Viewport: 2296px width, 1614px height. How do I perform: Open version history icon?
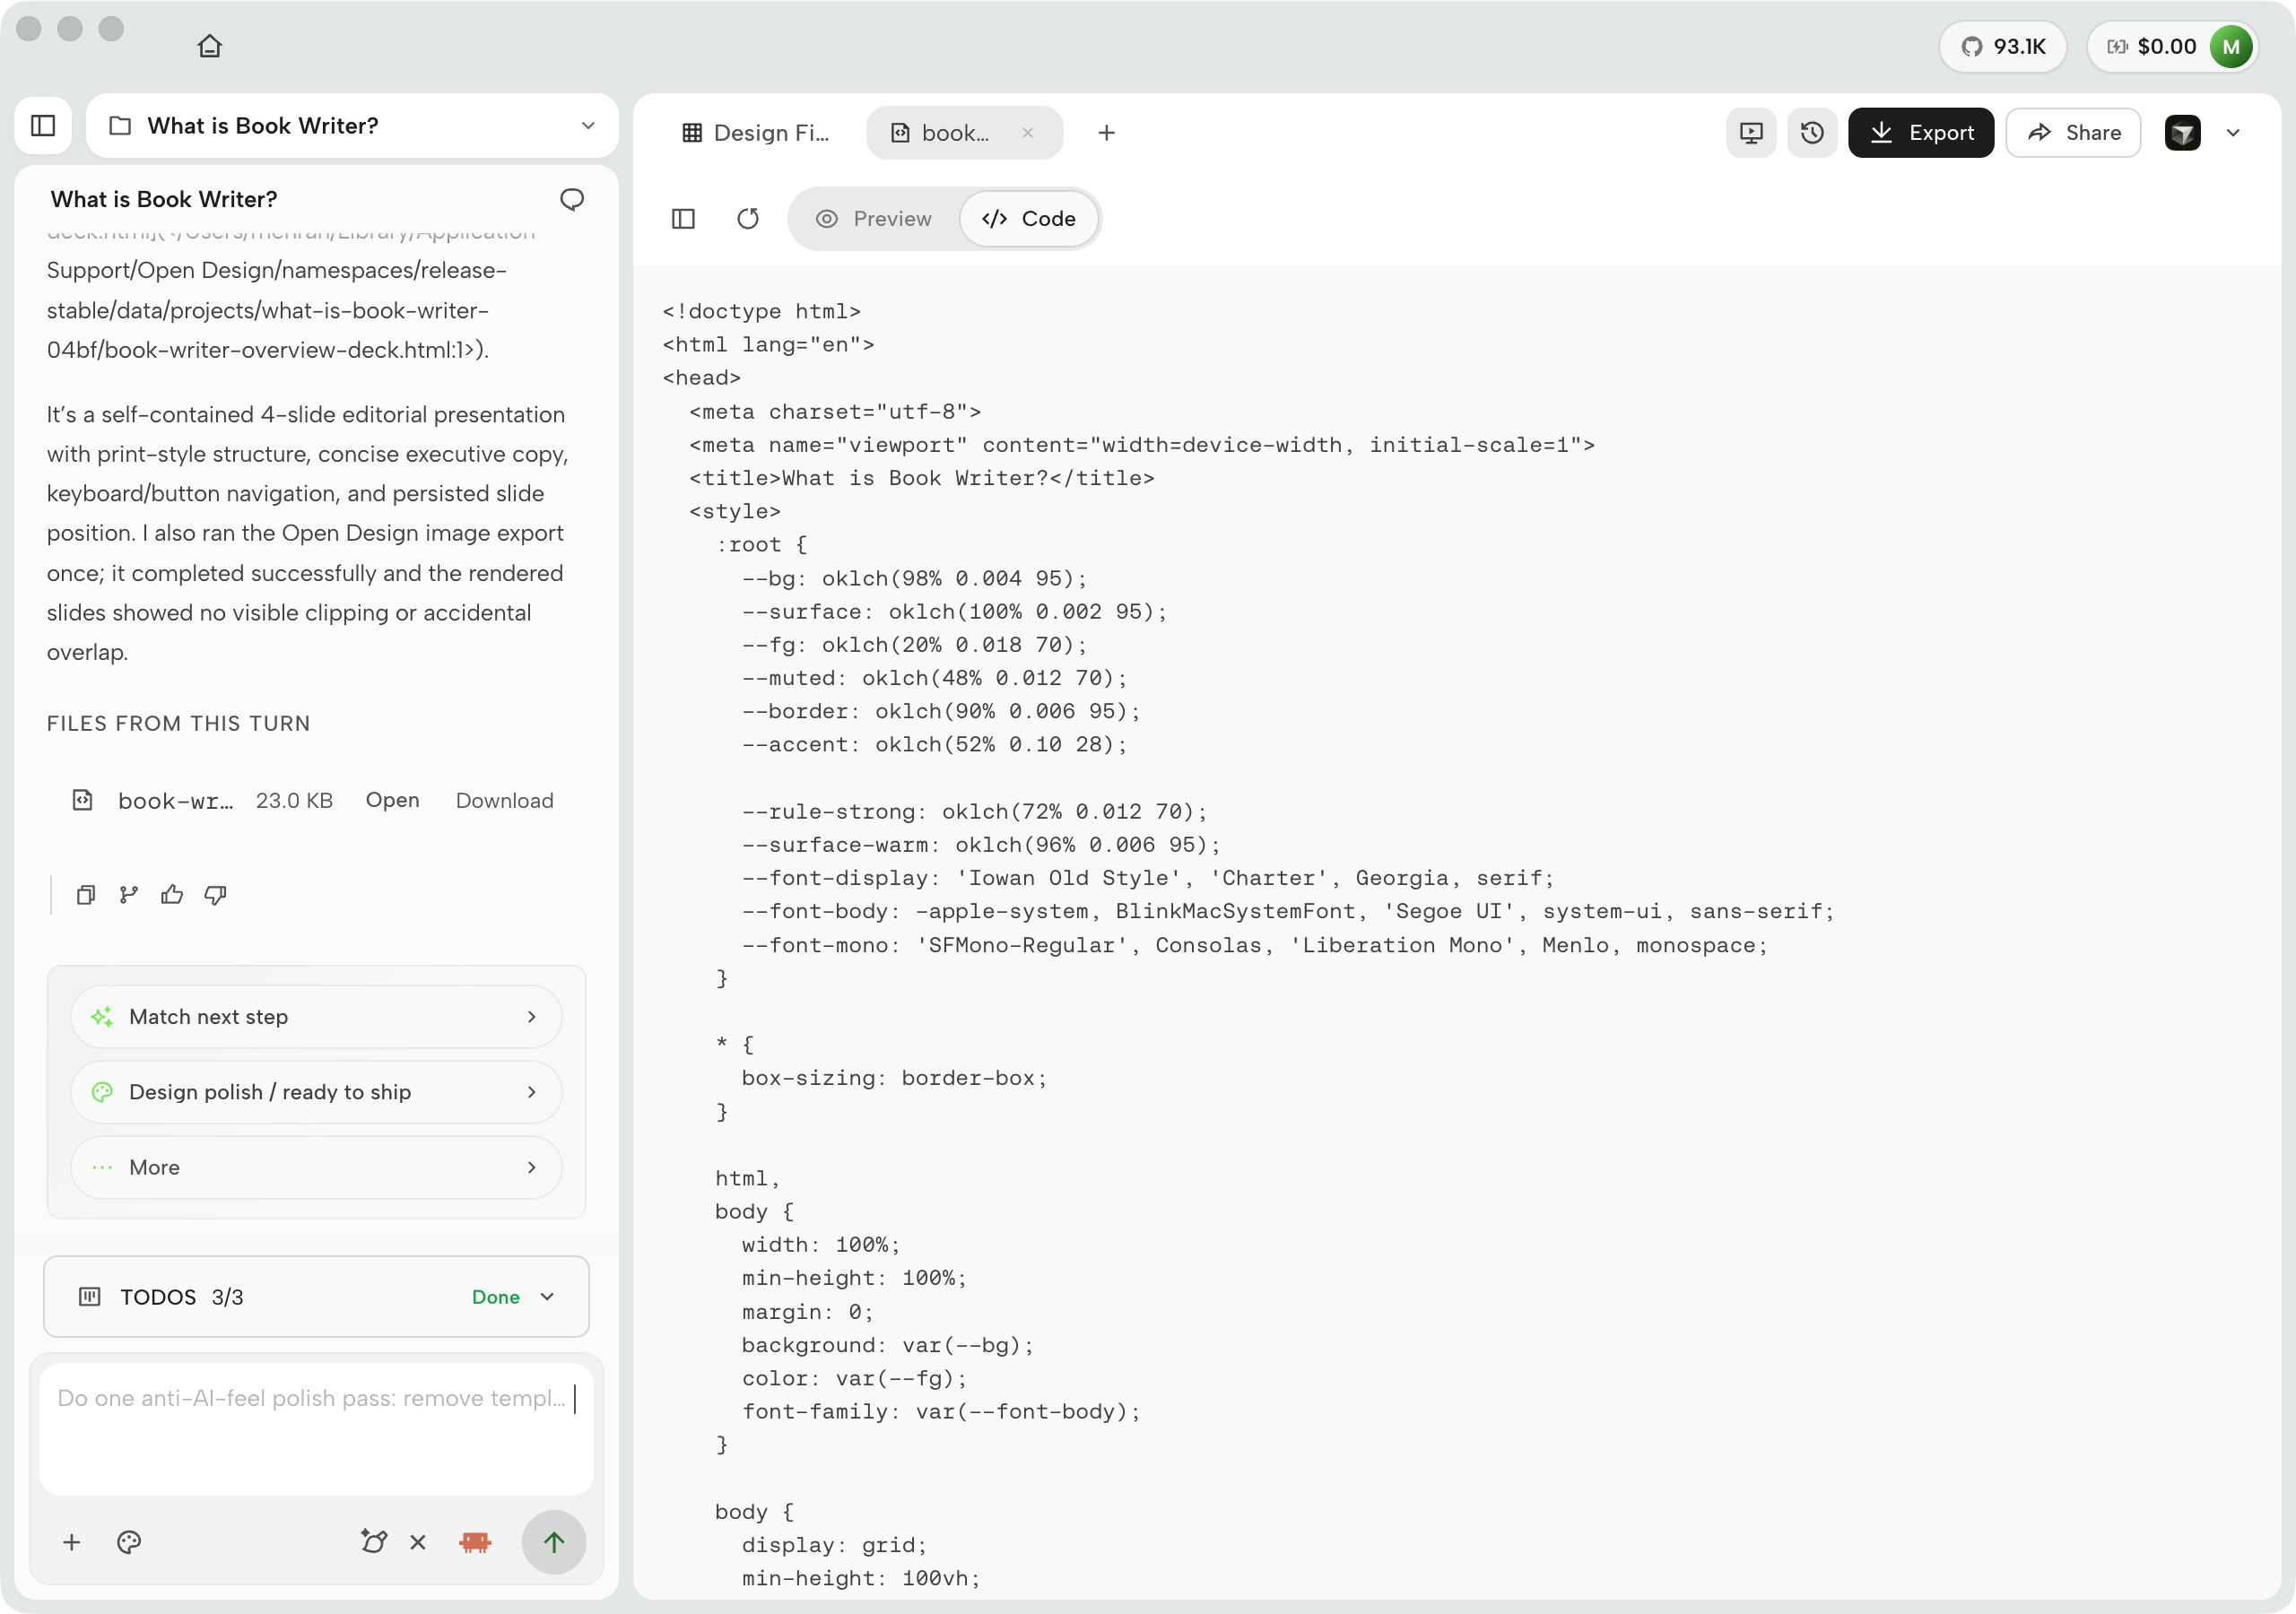(x=1812, y=133)
